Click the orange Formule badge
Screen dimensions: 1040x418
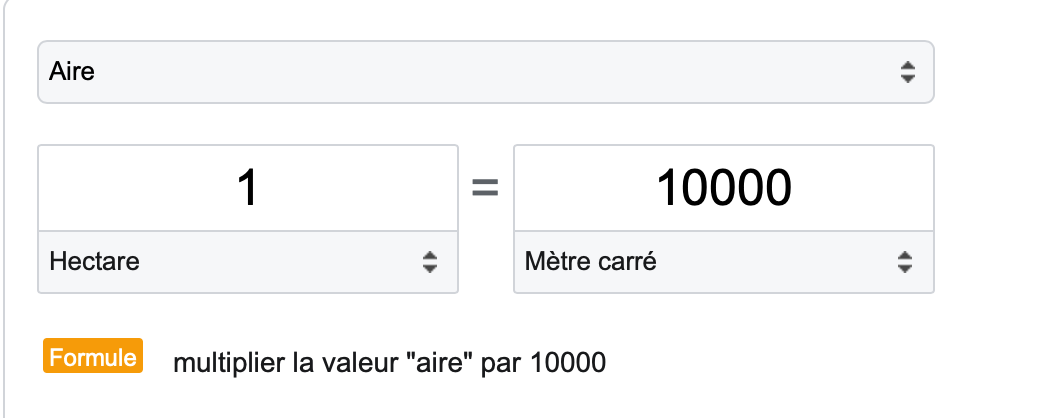click(x=93, y=357)
